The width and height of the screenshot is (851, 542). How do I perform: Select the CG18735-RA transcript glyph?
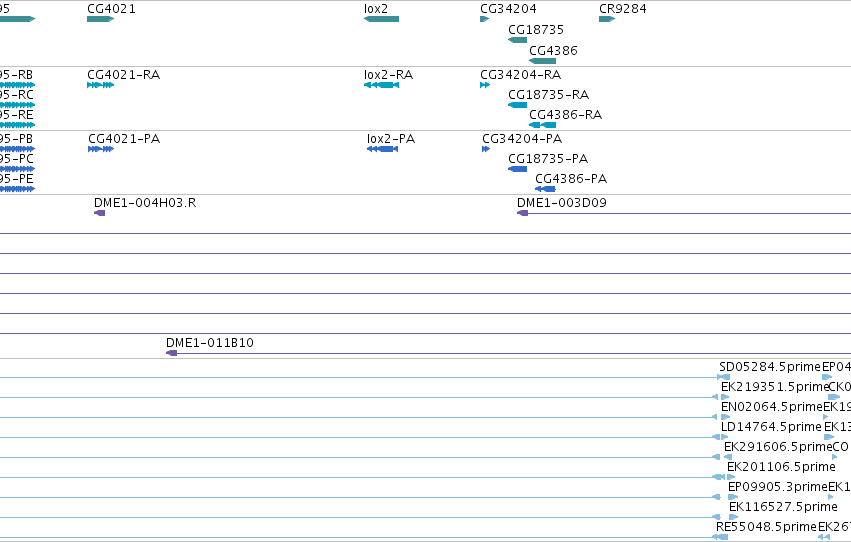click(517, 105)
